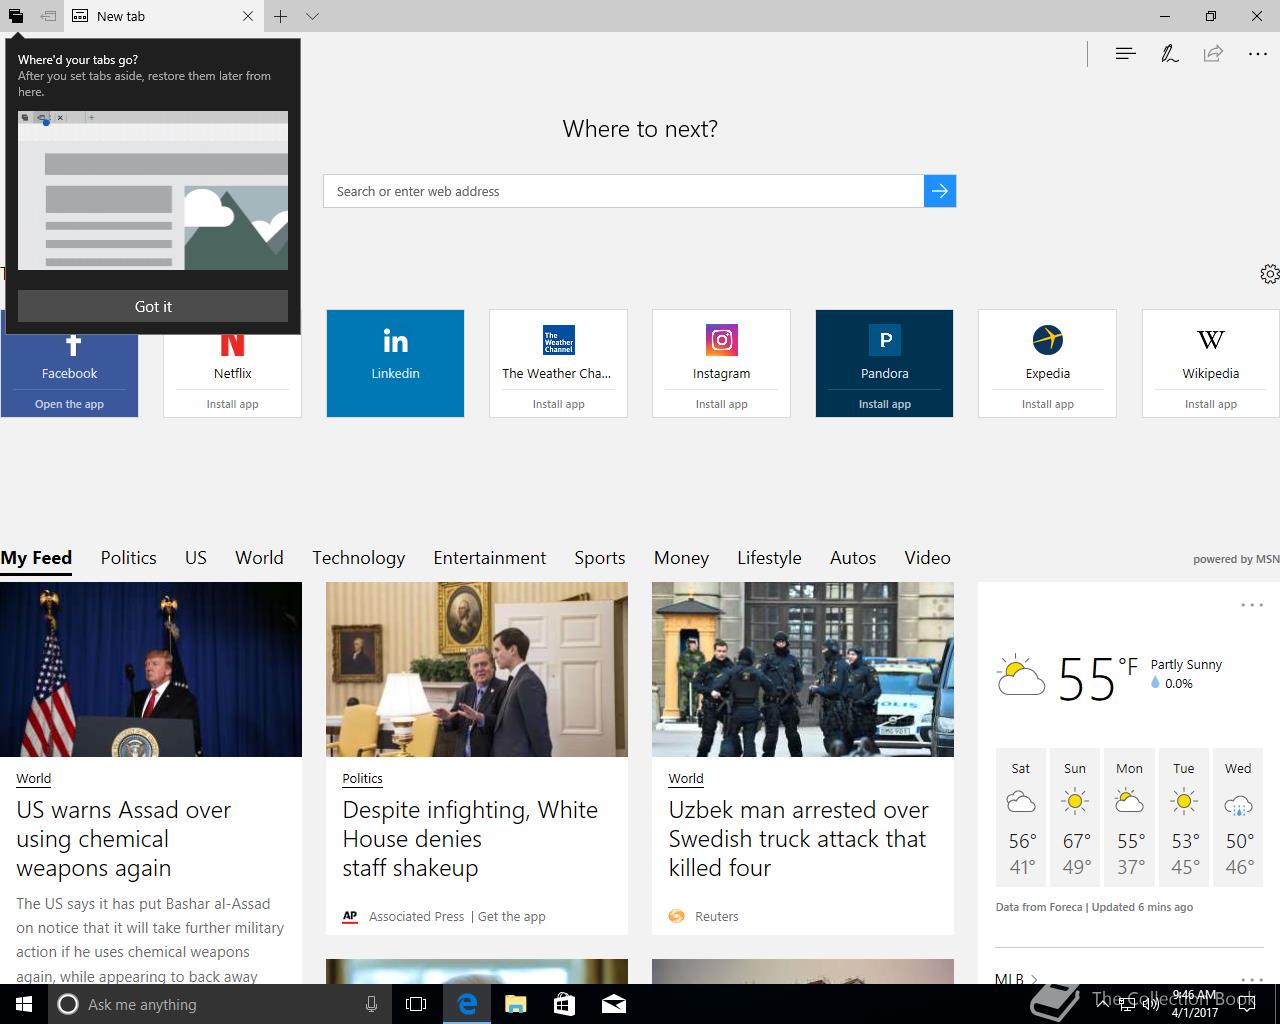1280x1024 pixels.
Task: Click the Share icon in toolbar
Action: (x=1213, y=53)
